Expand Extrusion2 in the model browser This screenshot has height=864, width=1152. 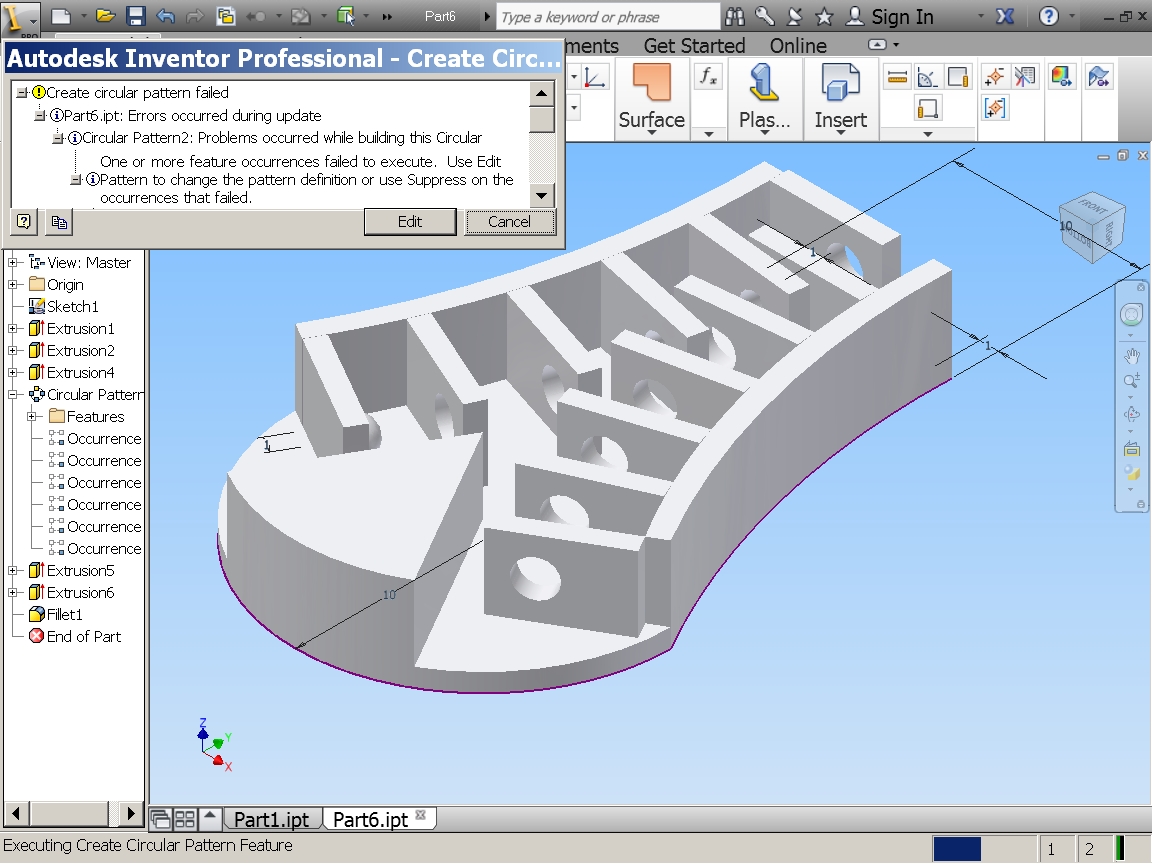pos(12,350)
